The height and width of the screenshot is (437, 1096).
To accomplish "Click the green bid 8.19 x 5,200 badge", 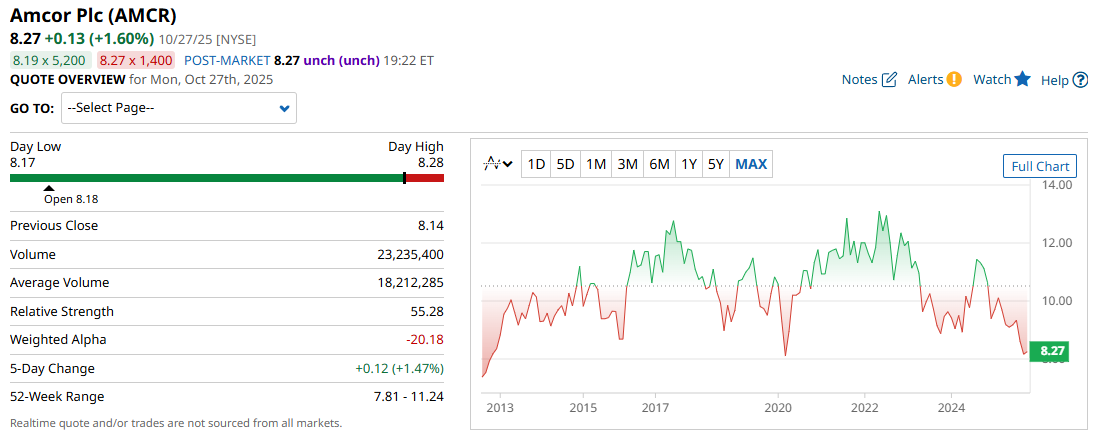I will [49, 60].
